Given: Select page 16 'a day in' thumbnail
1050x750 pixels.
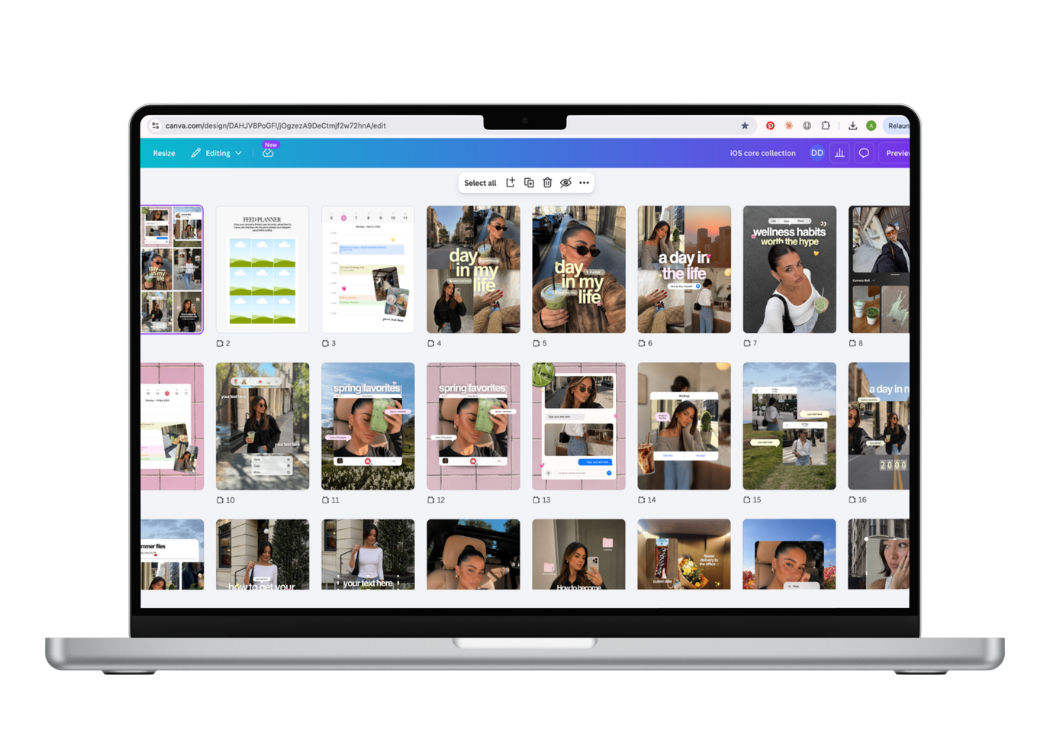Looking at the screenshot, I should 879,427.
